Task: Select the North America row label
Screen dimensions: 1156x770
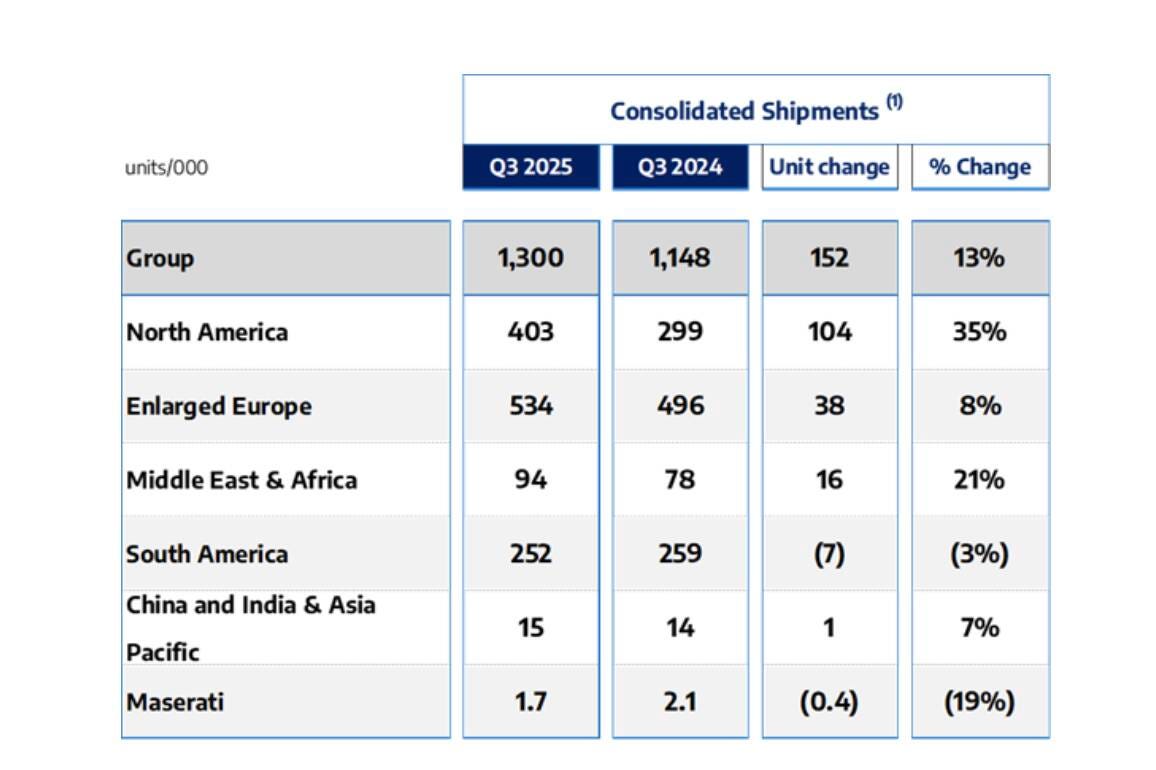Action: click(207, 332)
